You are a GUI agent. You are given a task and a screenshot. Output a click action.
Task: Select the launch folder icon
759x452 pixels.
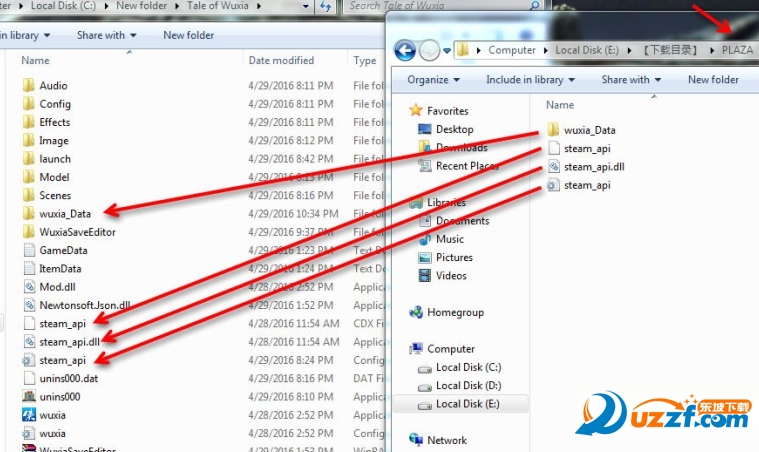click(x=29, y=159)
